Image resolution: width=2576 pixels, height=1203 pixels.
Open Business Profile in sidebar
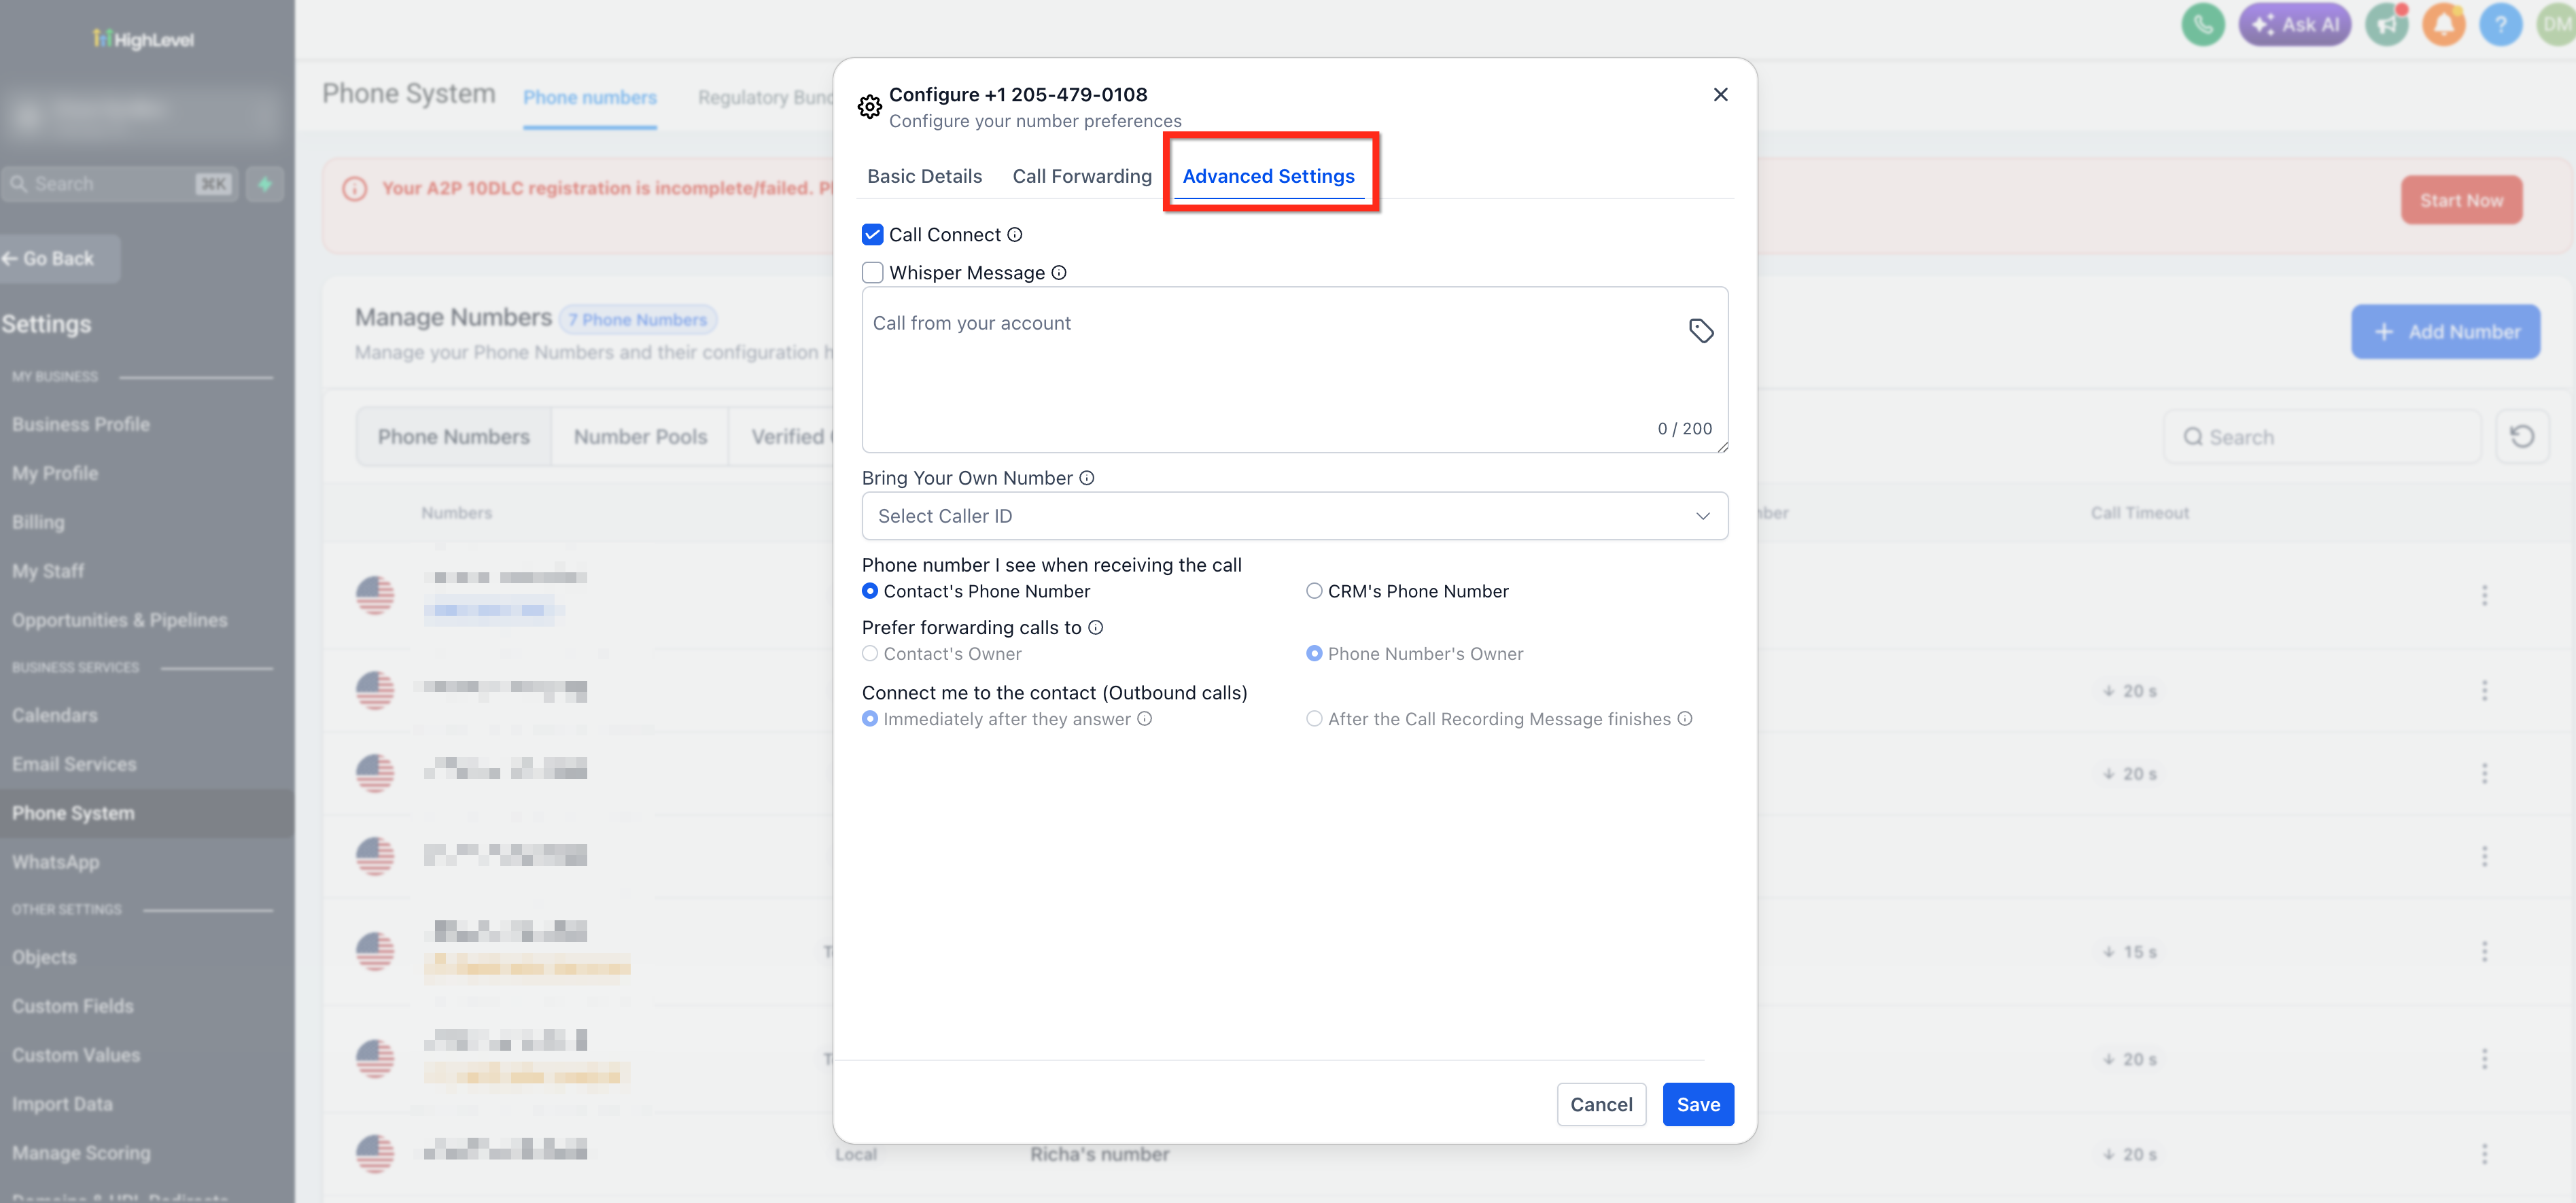click(x=81, y=425)
